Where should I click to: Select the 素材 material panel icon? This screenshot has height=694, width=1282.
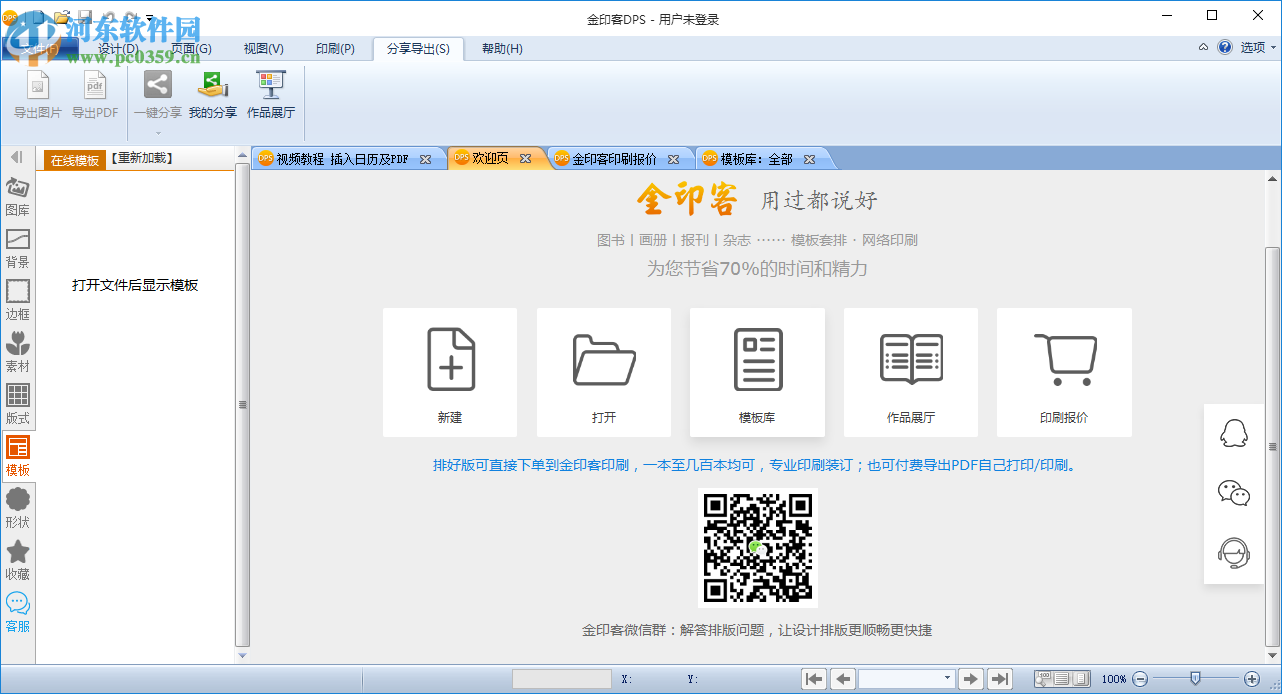16,352
